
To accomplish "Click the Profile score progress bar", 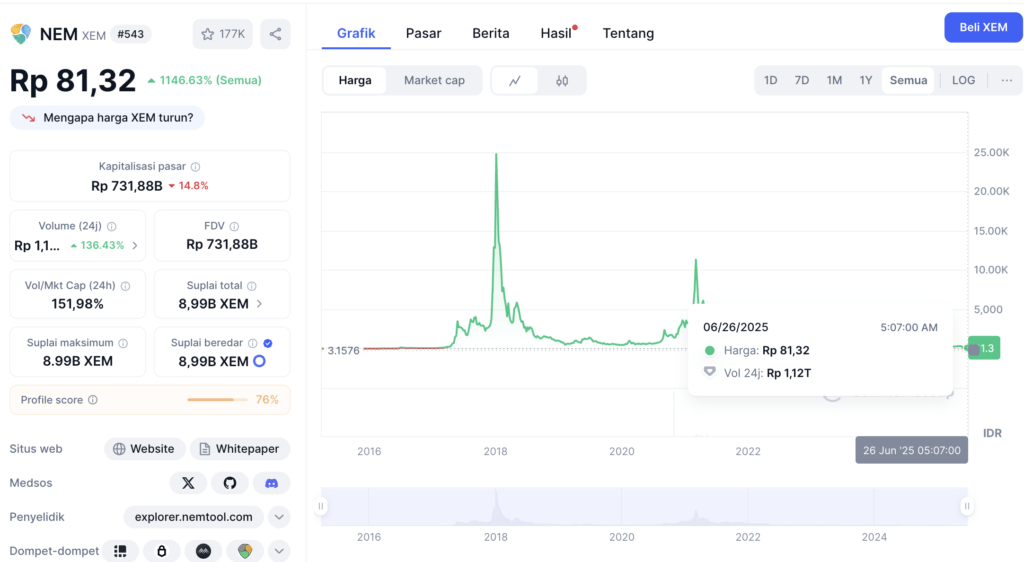I will coord(217,399).
